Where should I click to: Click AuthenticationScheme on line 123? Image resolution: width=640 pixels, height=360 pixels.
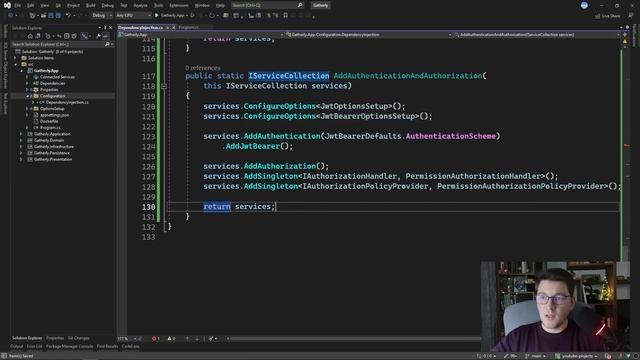[451, 136]
